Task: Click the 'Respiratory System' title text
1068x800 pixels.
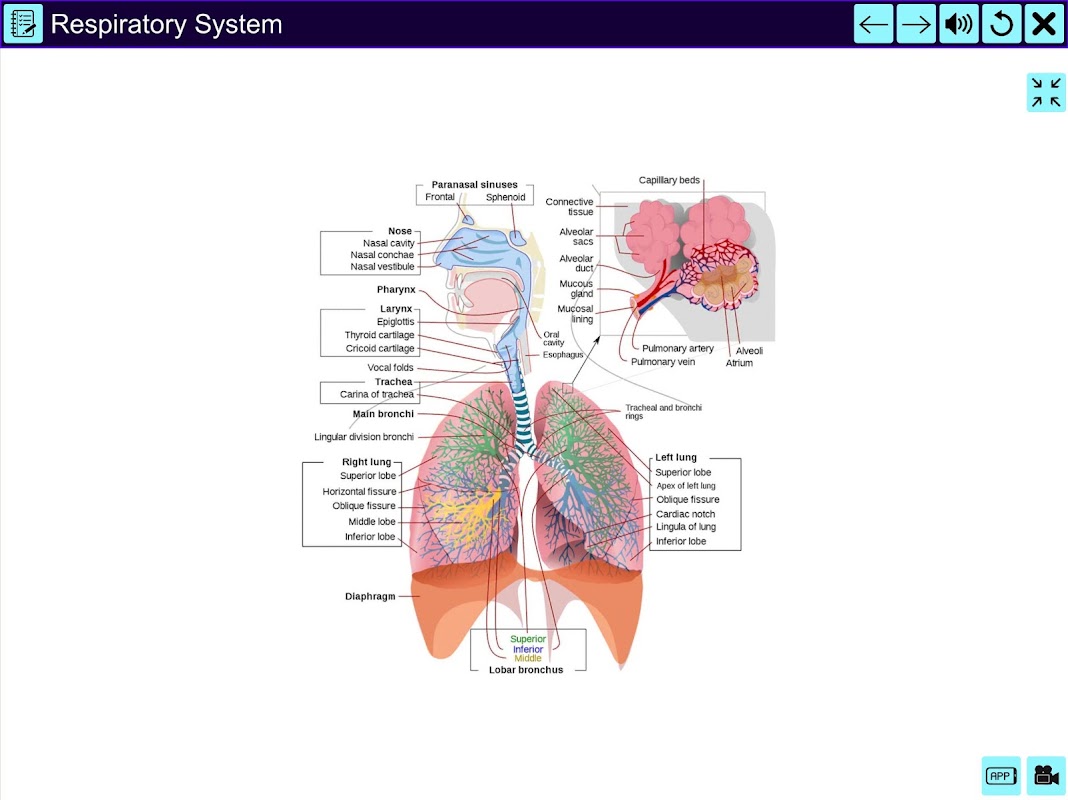Action: pyautogui.click(x=166, y=25)
